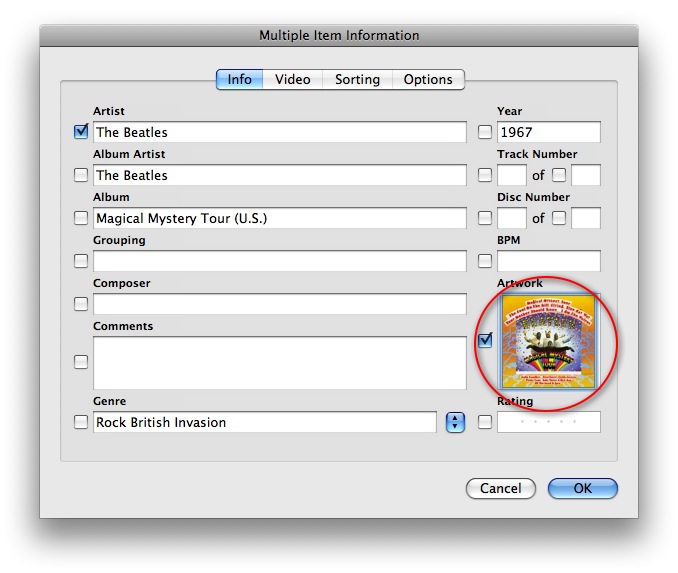The width and height of the screenshot is (678, 573).
Task: Click inside the Comments text area
Action: click(x=280, y=363)
